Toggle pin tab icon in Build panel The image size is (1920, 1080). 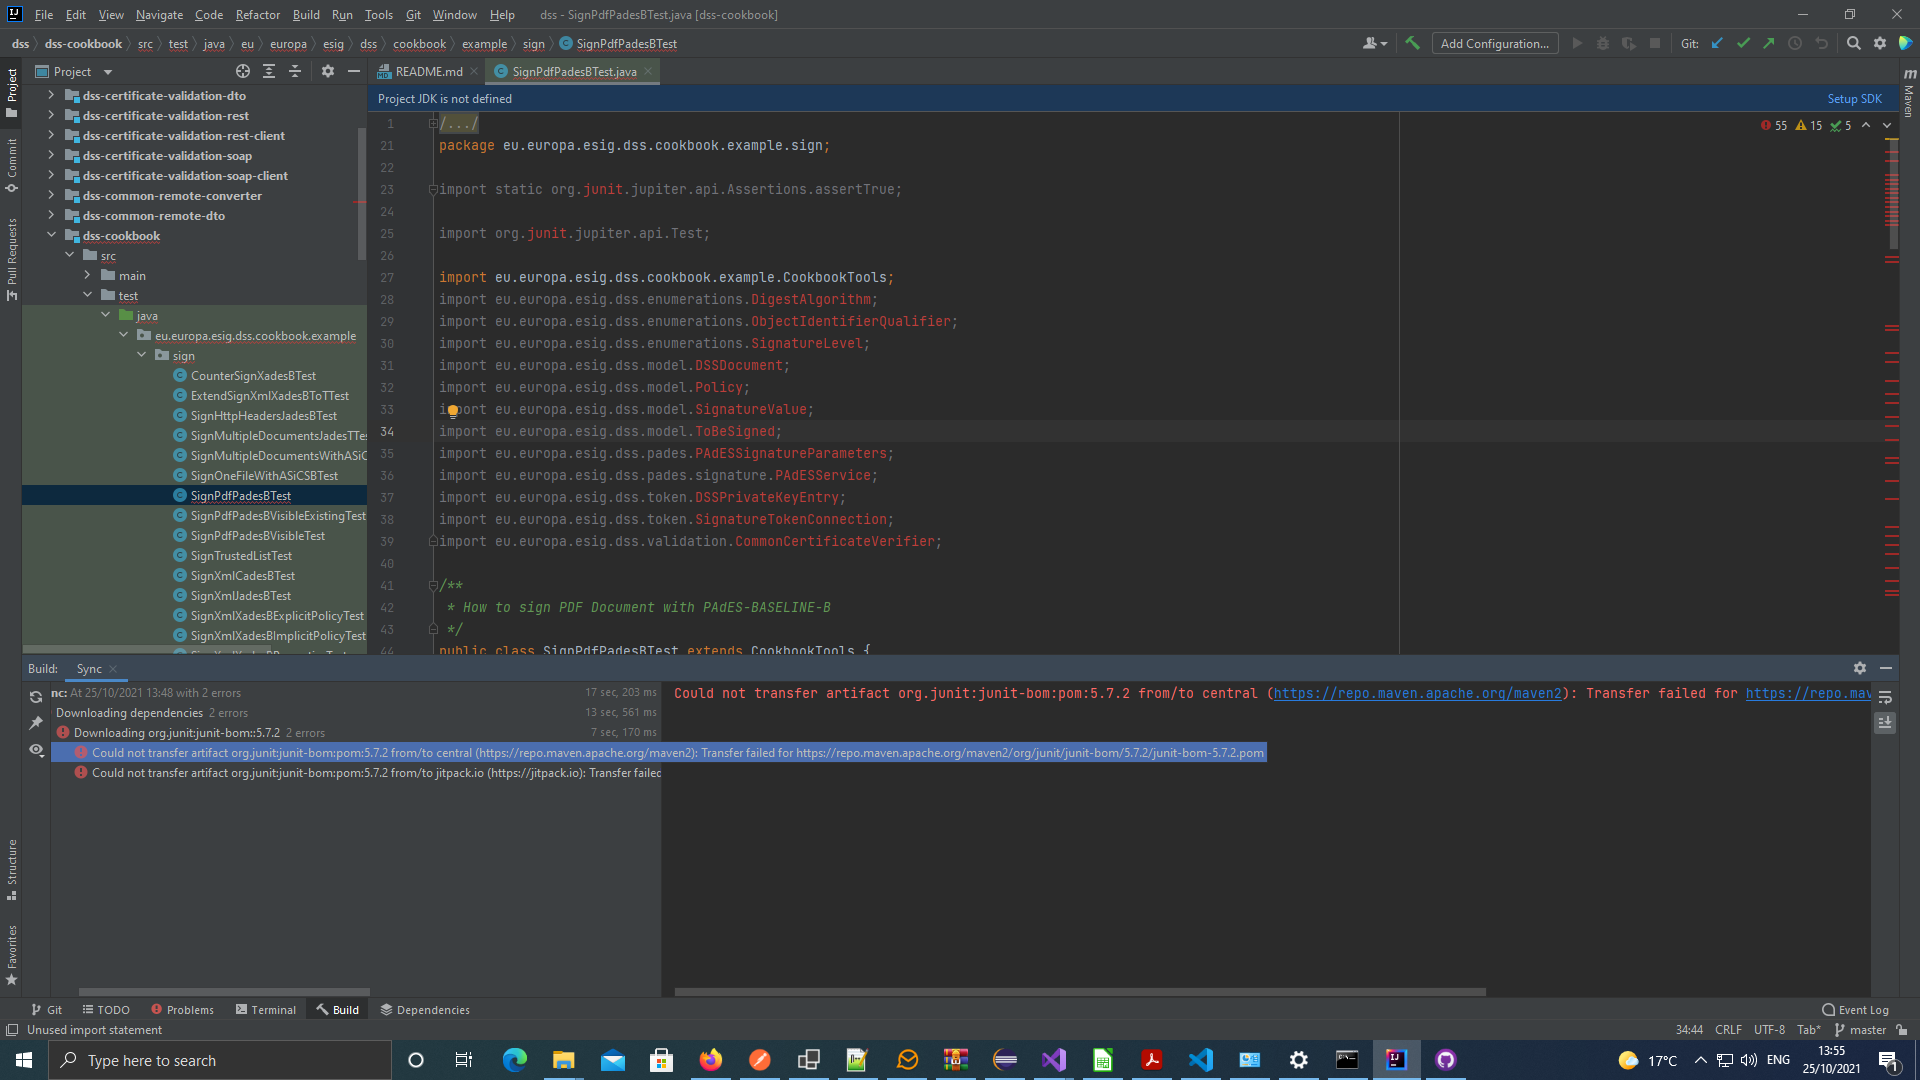[36, 723]
